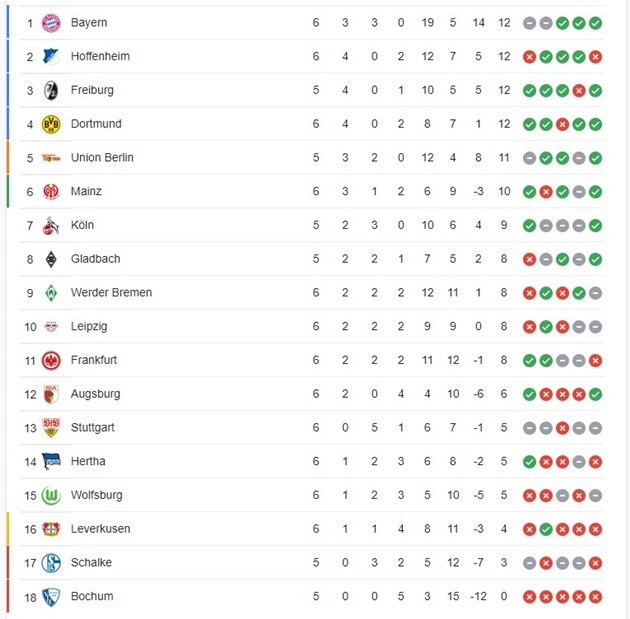Click Bayern's most recent win indicator

(x=596, y=23)
